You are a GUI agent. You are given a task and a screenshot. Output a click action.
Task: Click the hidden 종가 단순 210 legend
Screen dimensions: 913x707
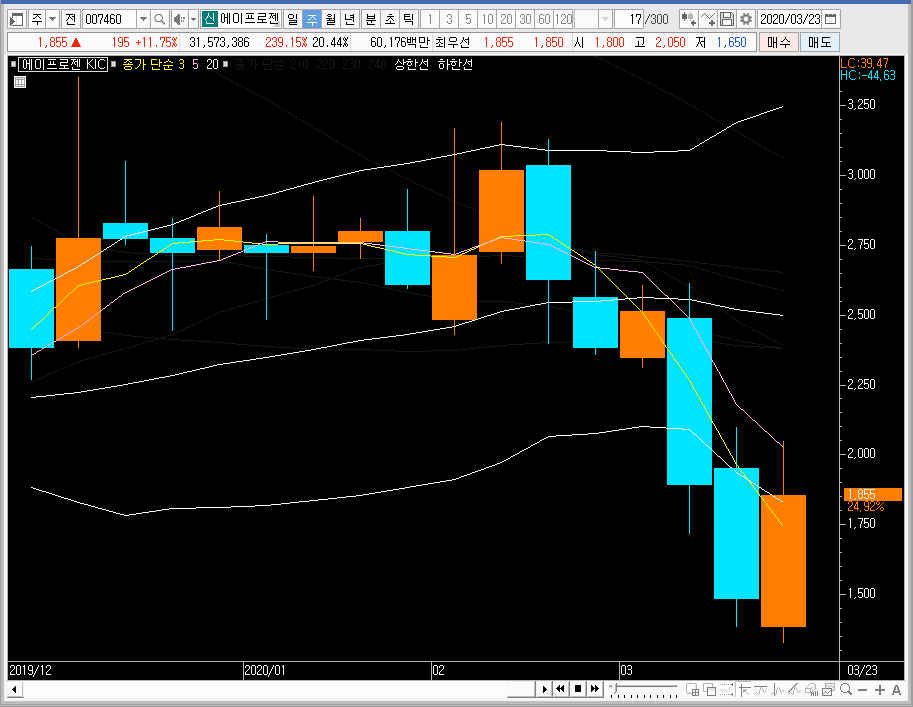271,64
